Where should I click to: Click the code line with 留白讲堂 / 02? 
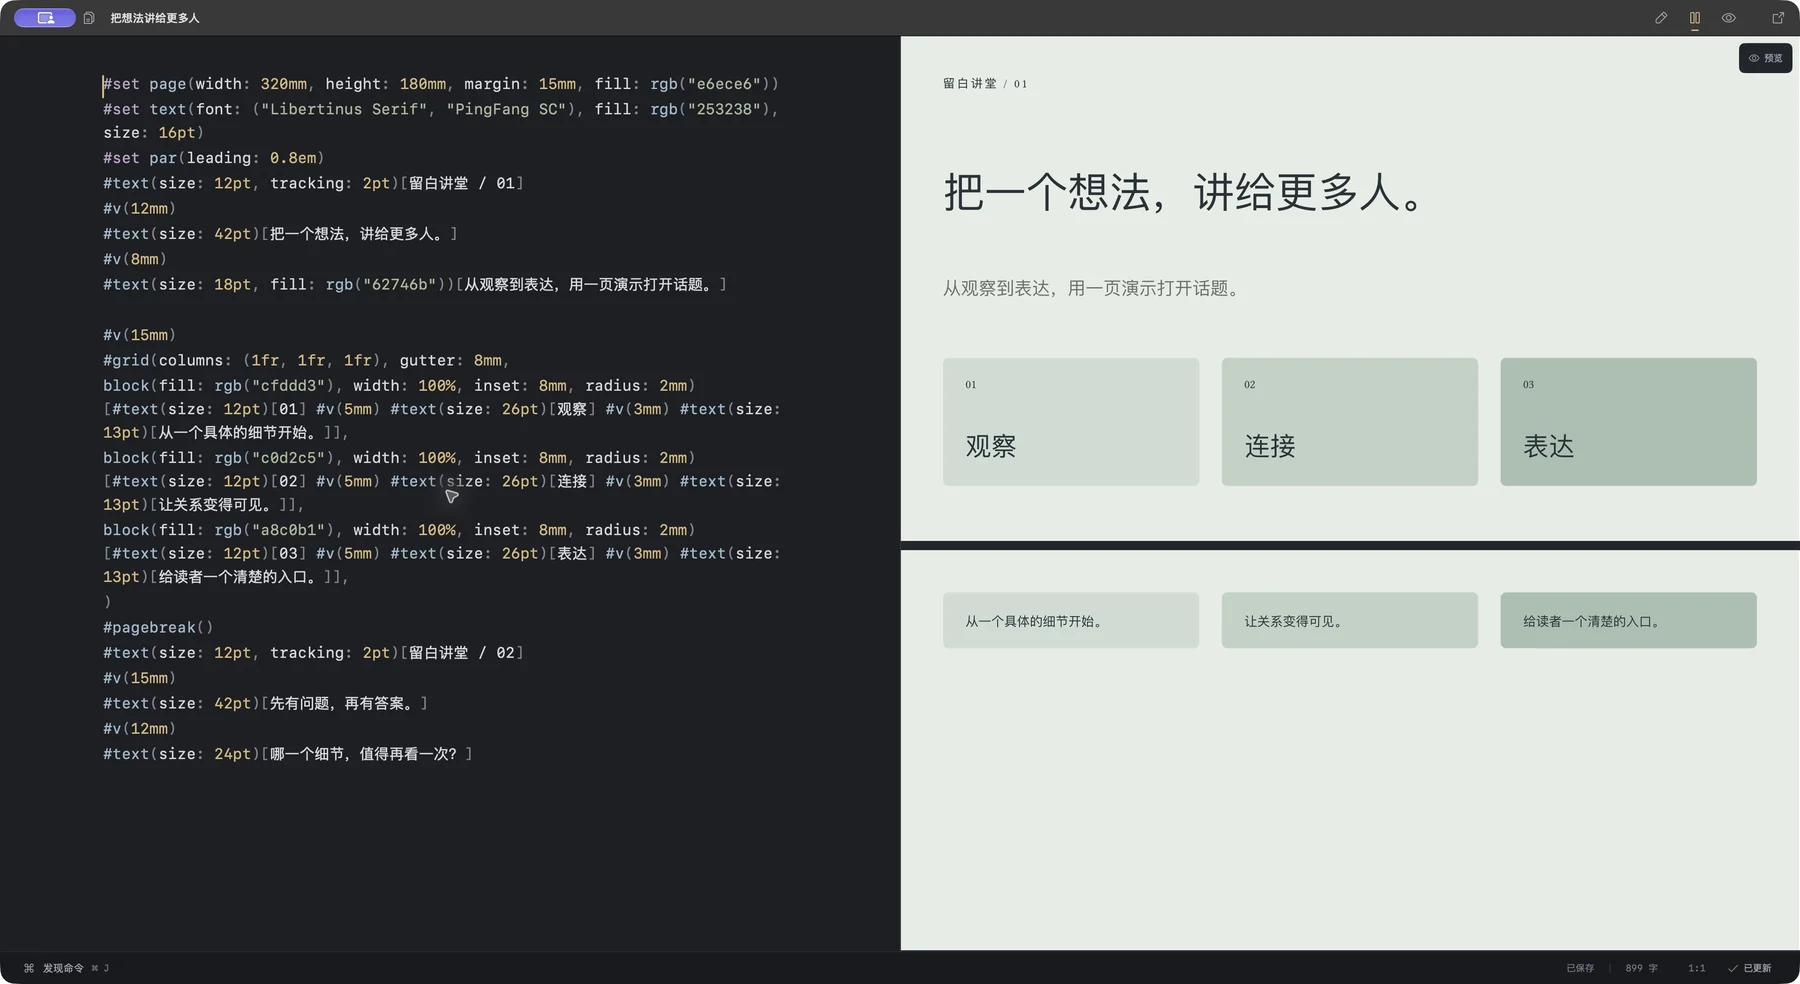313,653
